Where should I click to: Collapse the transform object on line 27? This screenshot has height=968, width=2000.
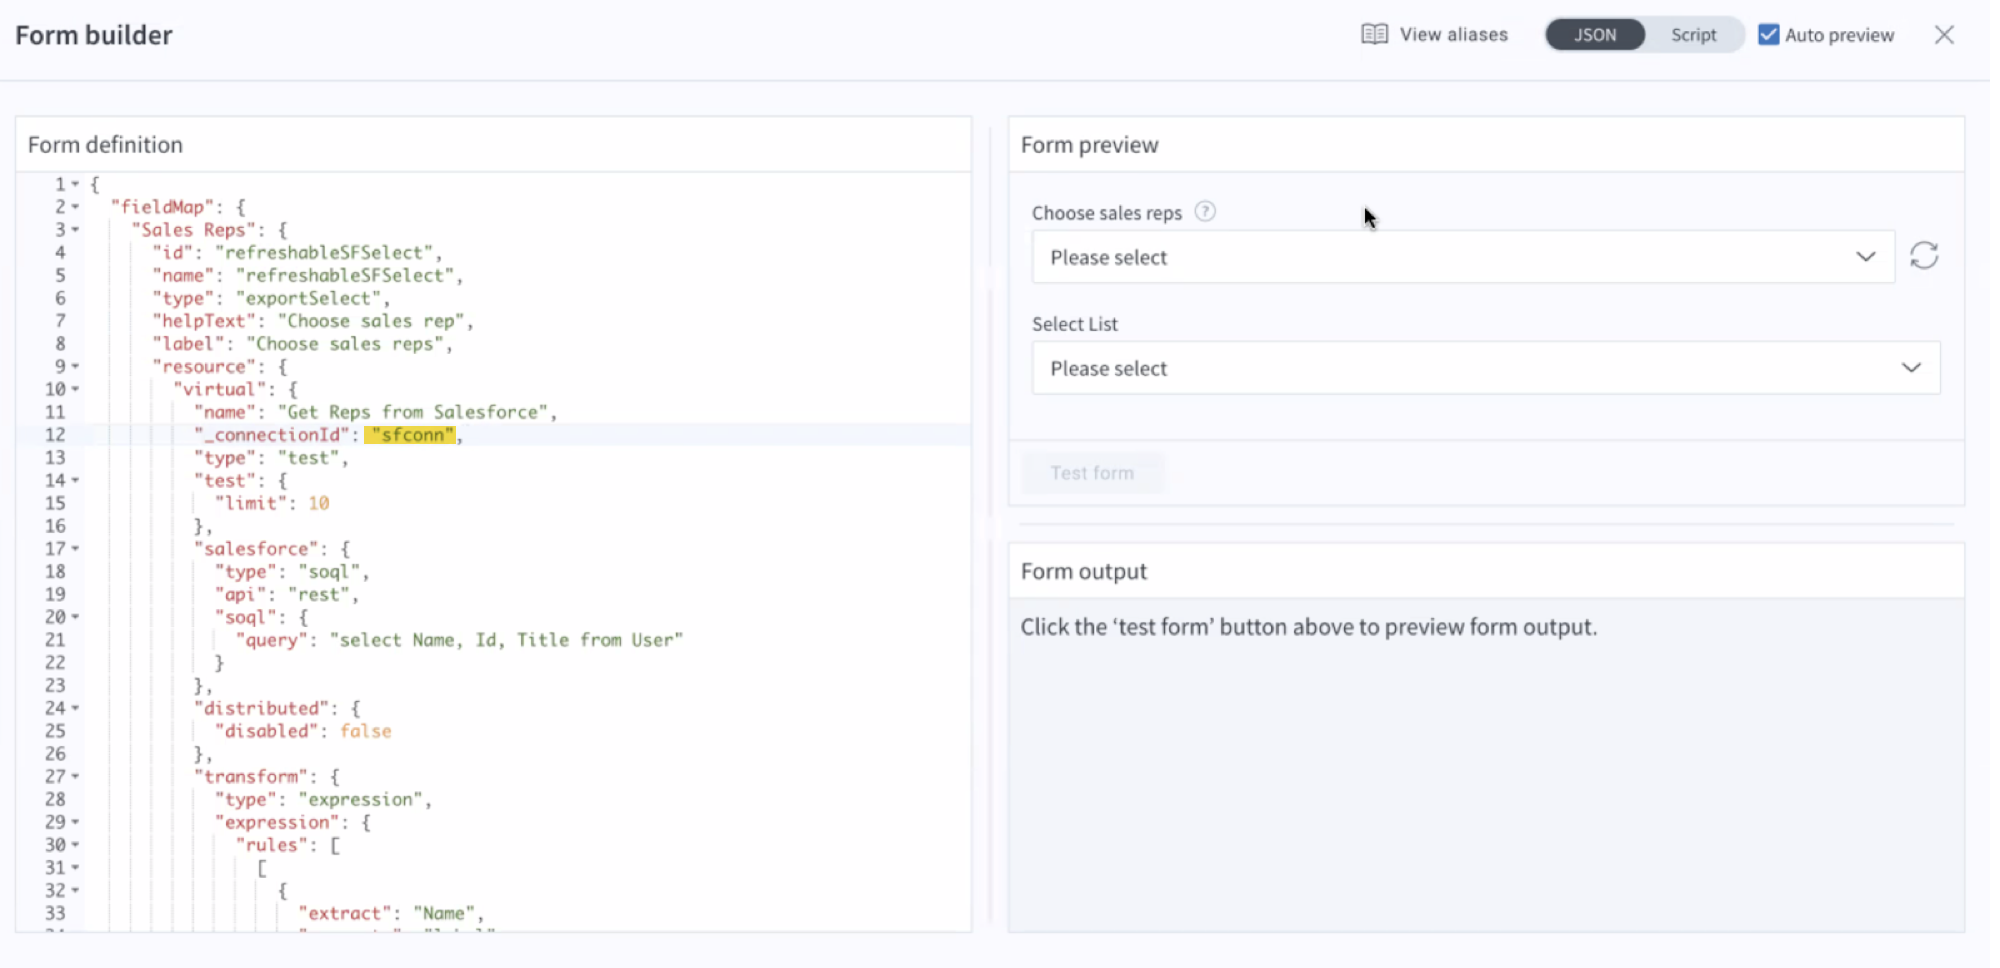76,776
